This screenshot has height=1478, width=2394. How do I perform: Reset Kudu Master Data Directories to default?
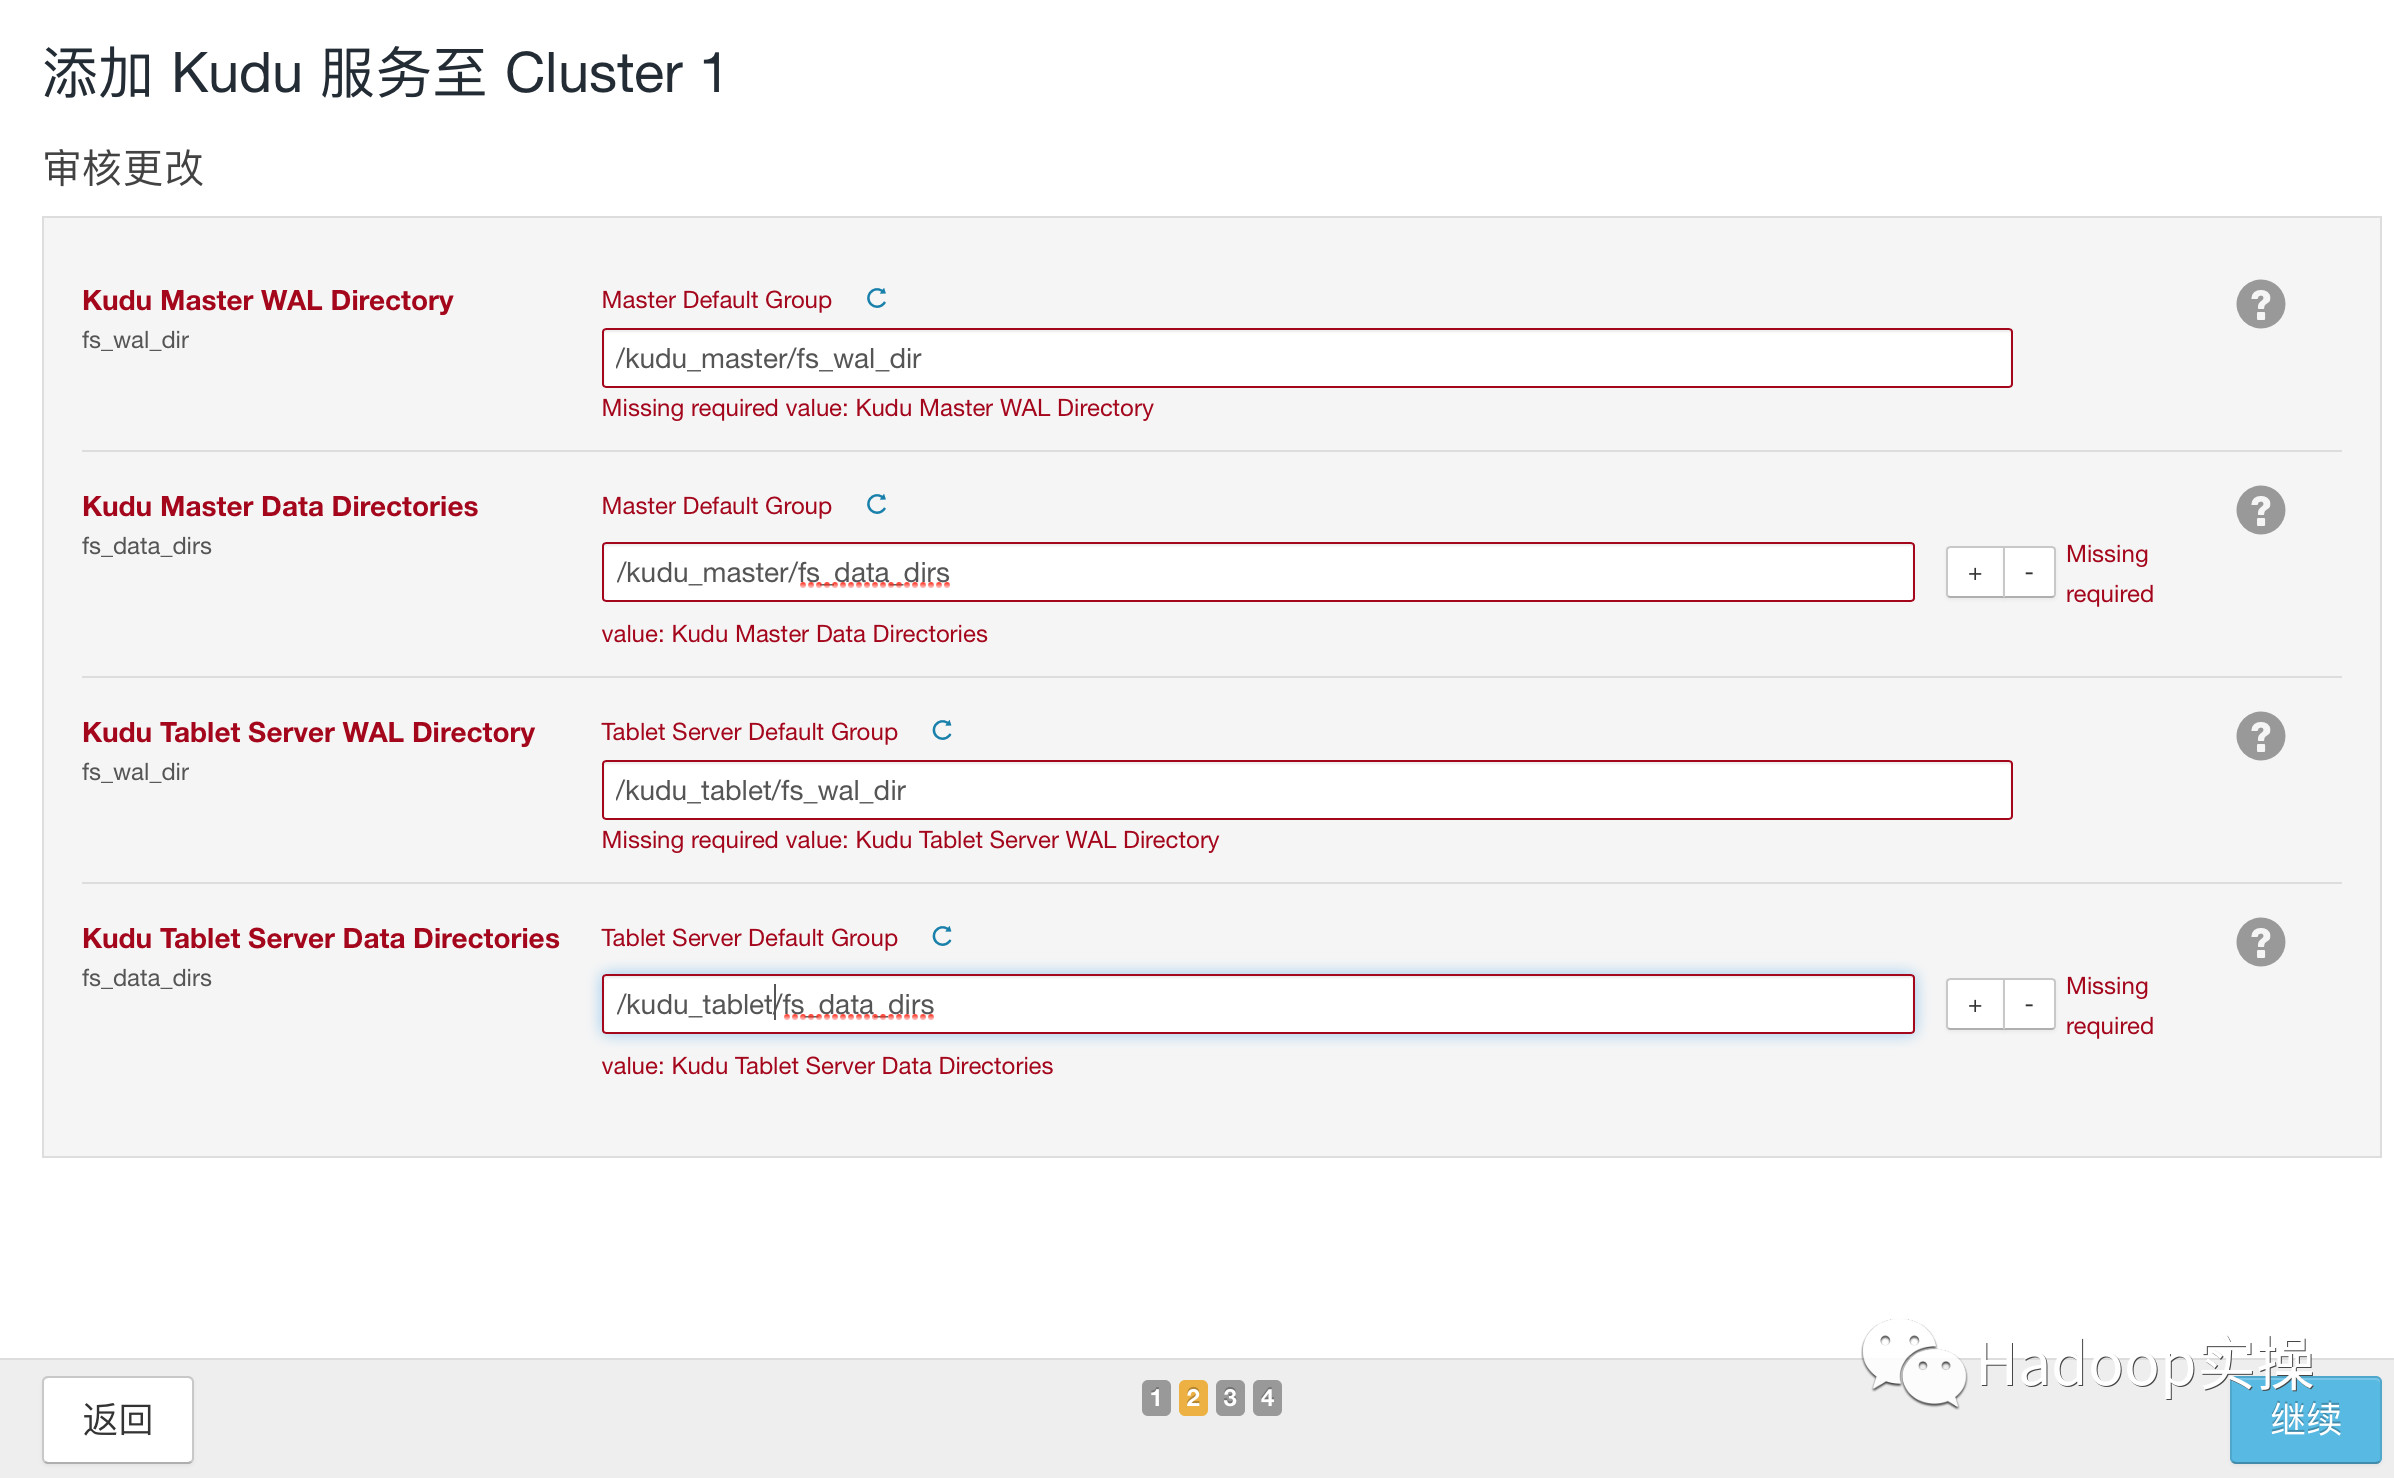pos(876,505)
